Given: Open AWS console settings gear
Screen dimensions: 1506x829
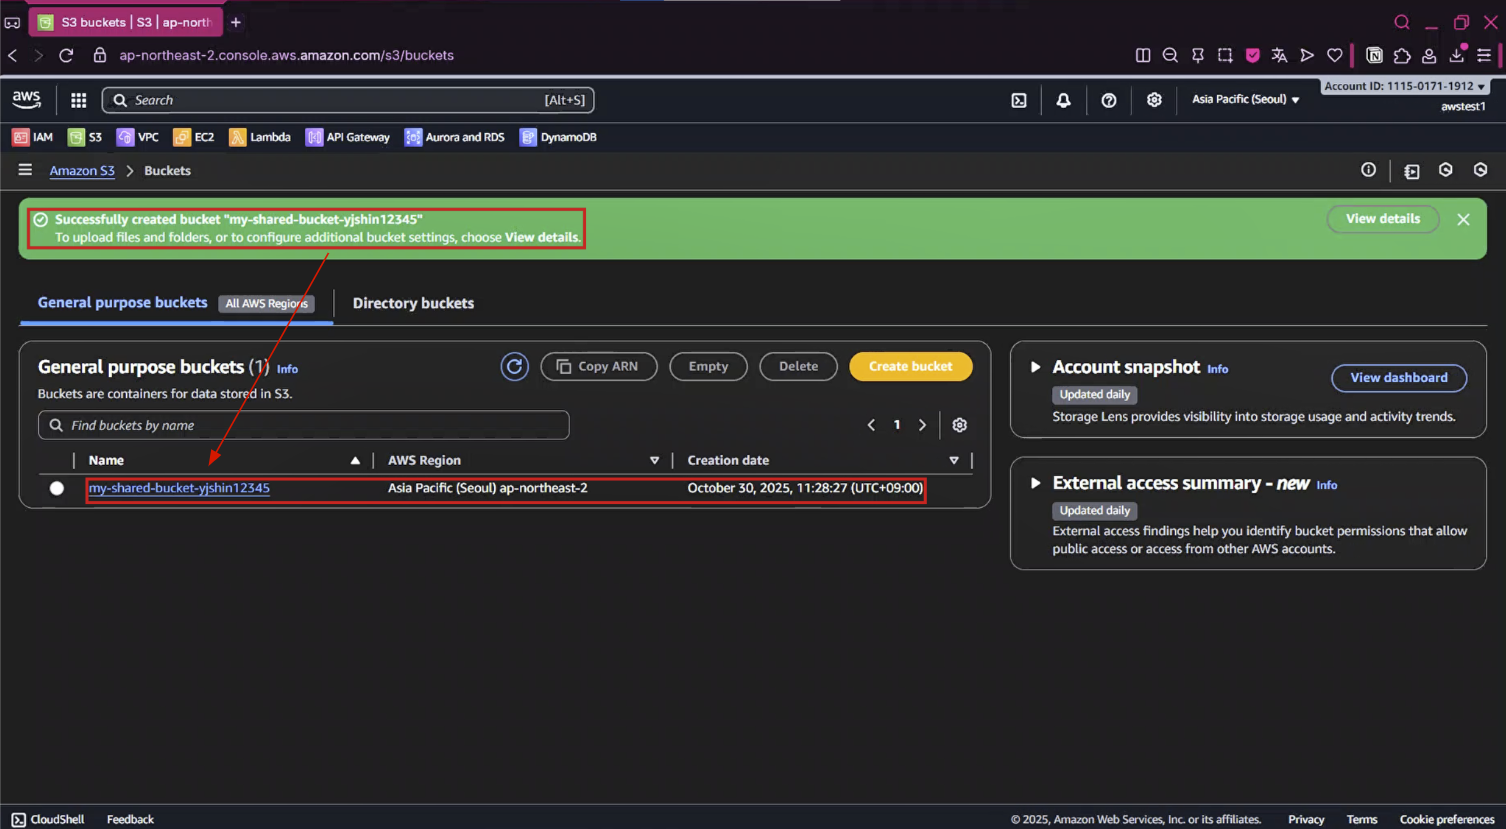Looking at the screenshot, I should click(1154, 100).
